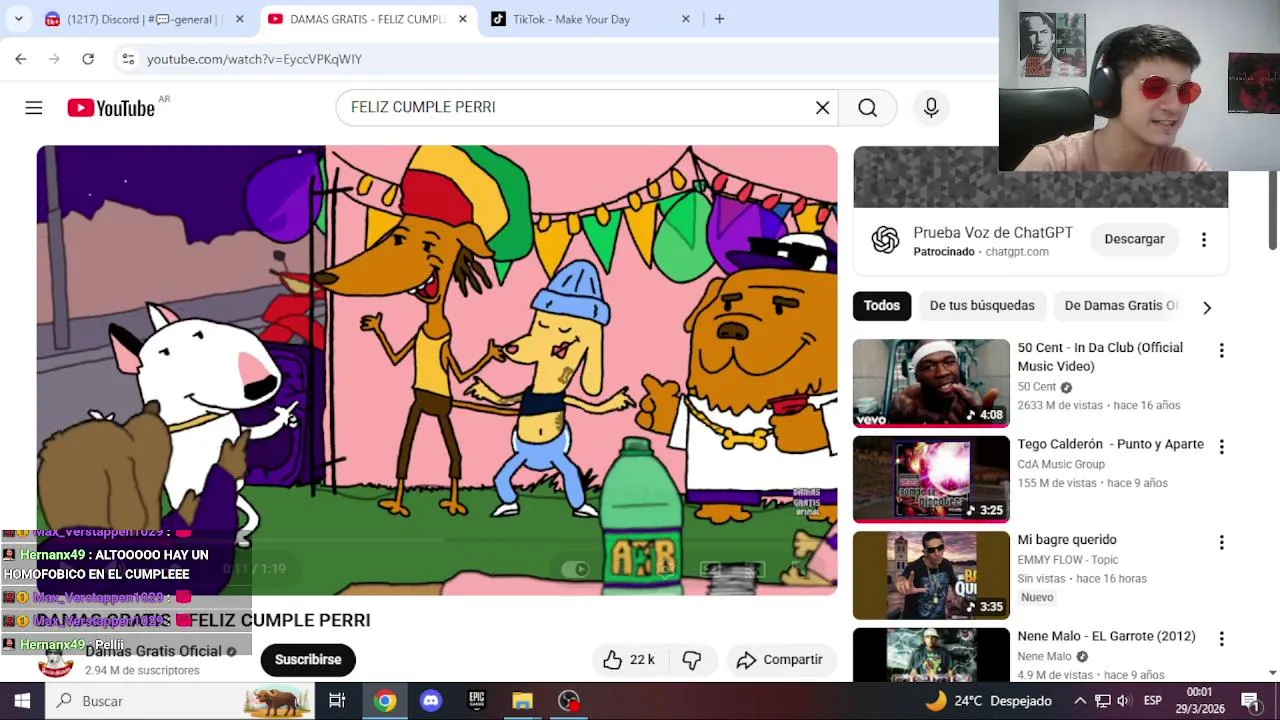
Task: Open the Nene Malo channel link
Action: (1044, 657)
